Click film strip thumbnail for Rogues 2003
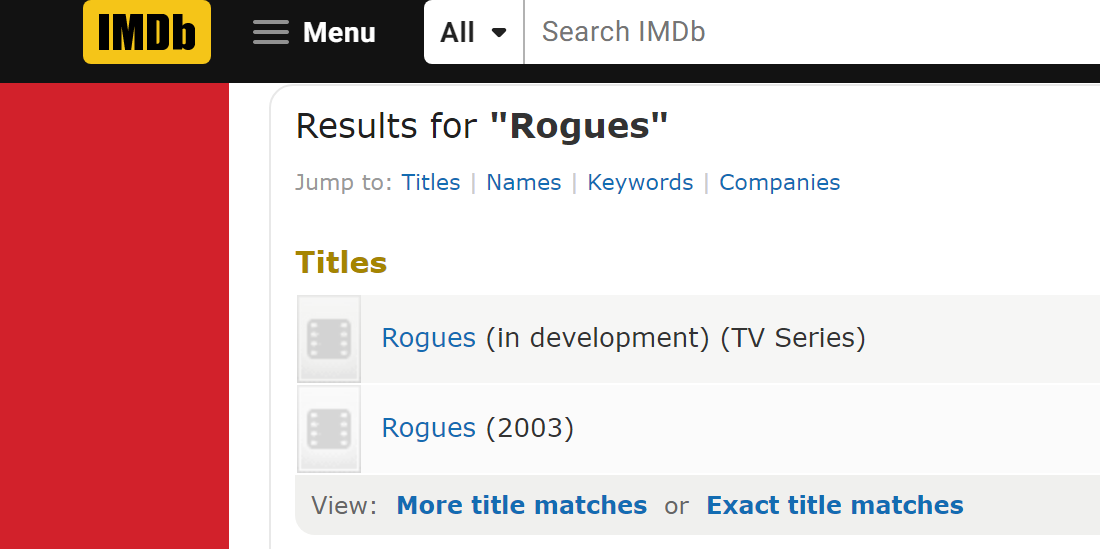 [329, 428]
